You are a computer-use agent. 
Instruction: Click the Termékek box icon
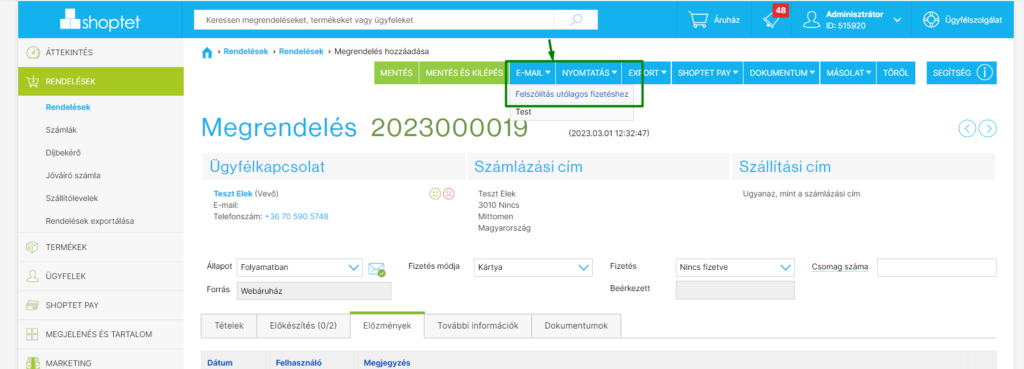click(x=32, y=247)
